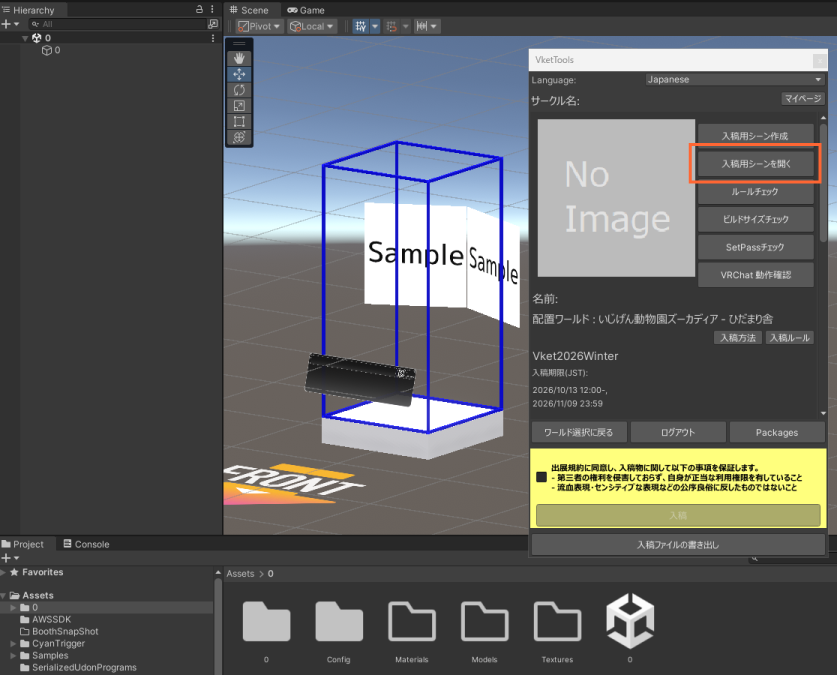
Task: Select the Materials folder icon
Action: (x=412, y=621)
